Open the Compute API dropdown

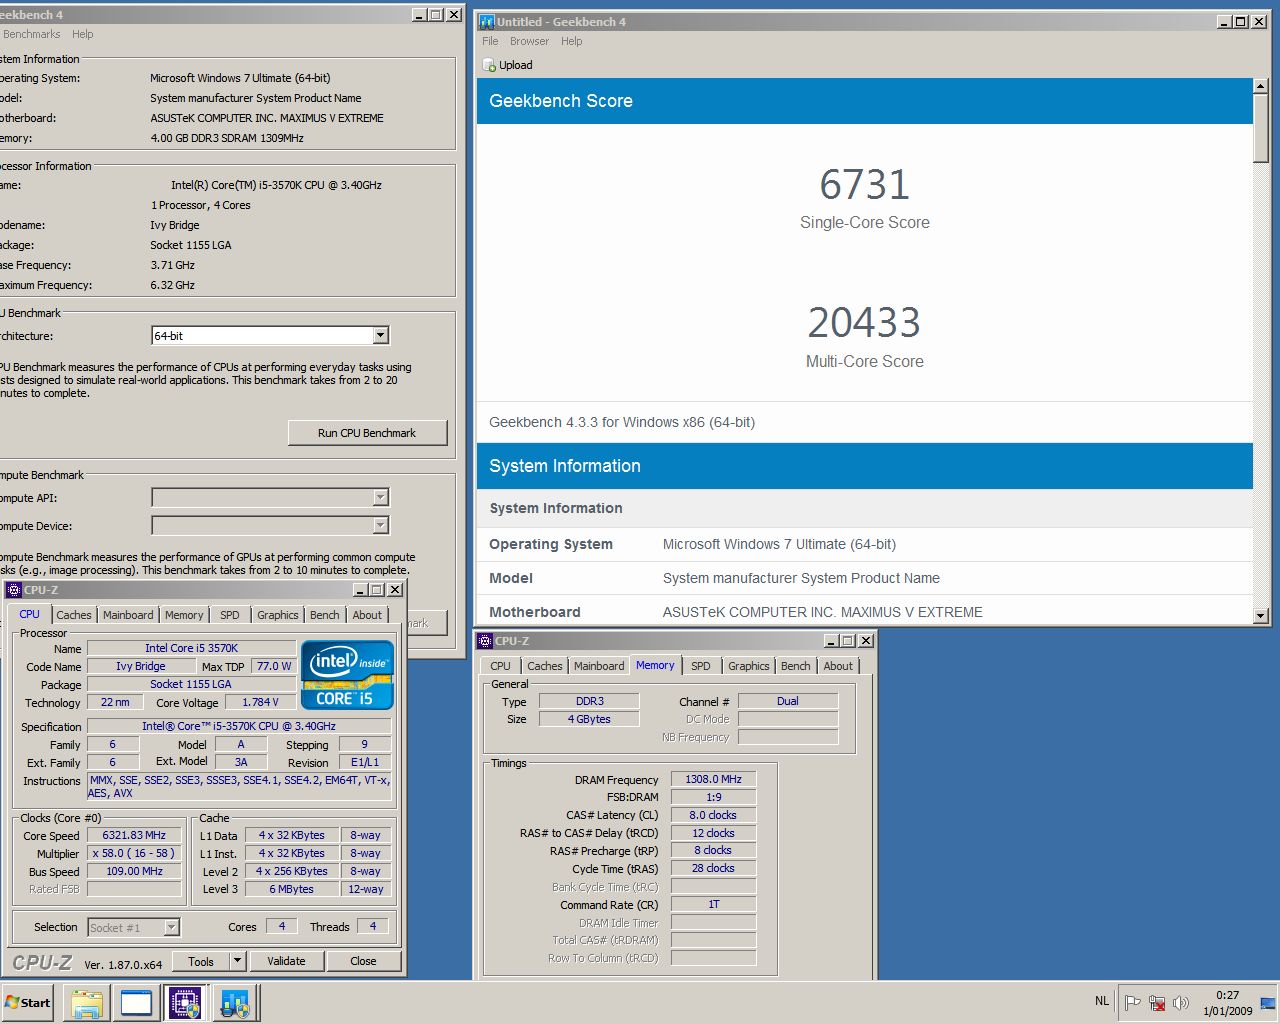[x=381, y=498]
